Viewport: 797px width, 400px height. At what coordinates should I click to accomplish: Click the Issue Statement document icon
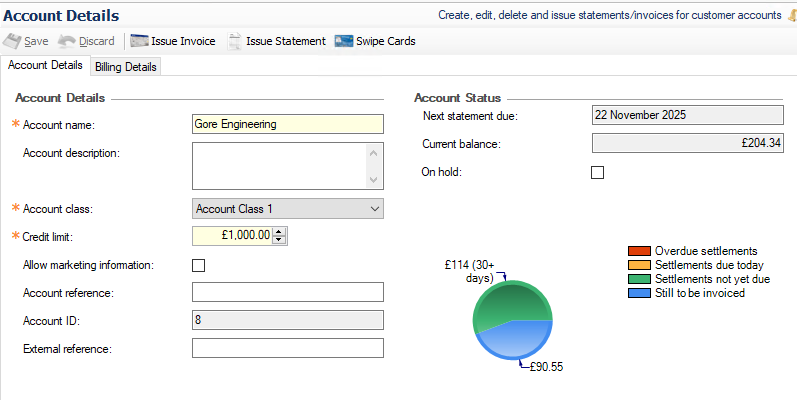(234, 41)
